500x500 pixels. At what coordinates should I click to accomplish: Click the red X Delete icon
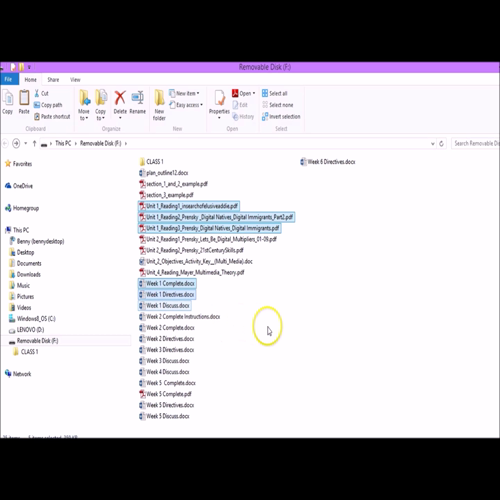tap(120, 98)
